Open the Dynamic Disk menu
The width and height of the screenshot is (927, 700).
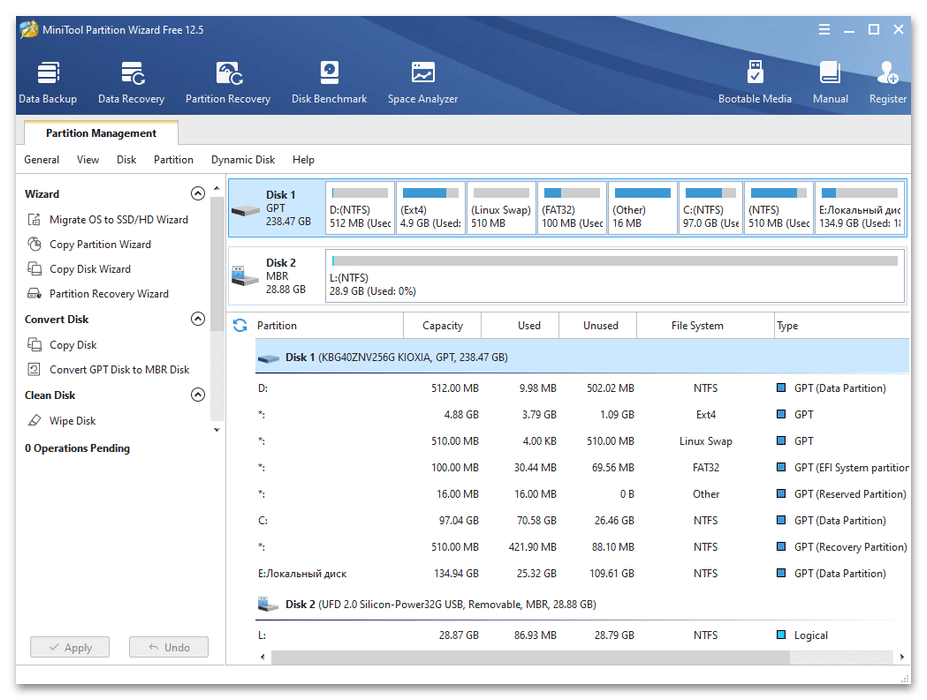coord(243,160)
